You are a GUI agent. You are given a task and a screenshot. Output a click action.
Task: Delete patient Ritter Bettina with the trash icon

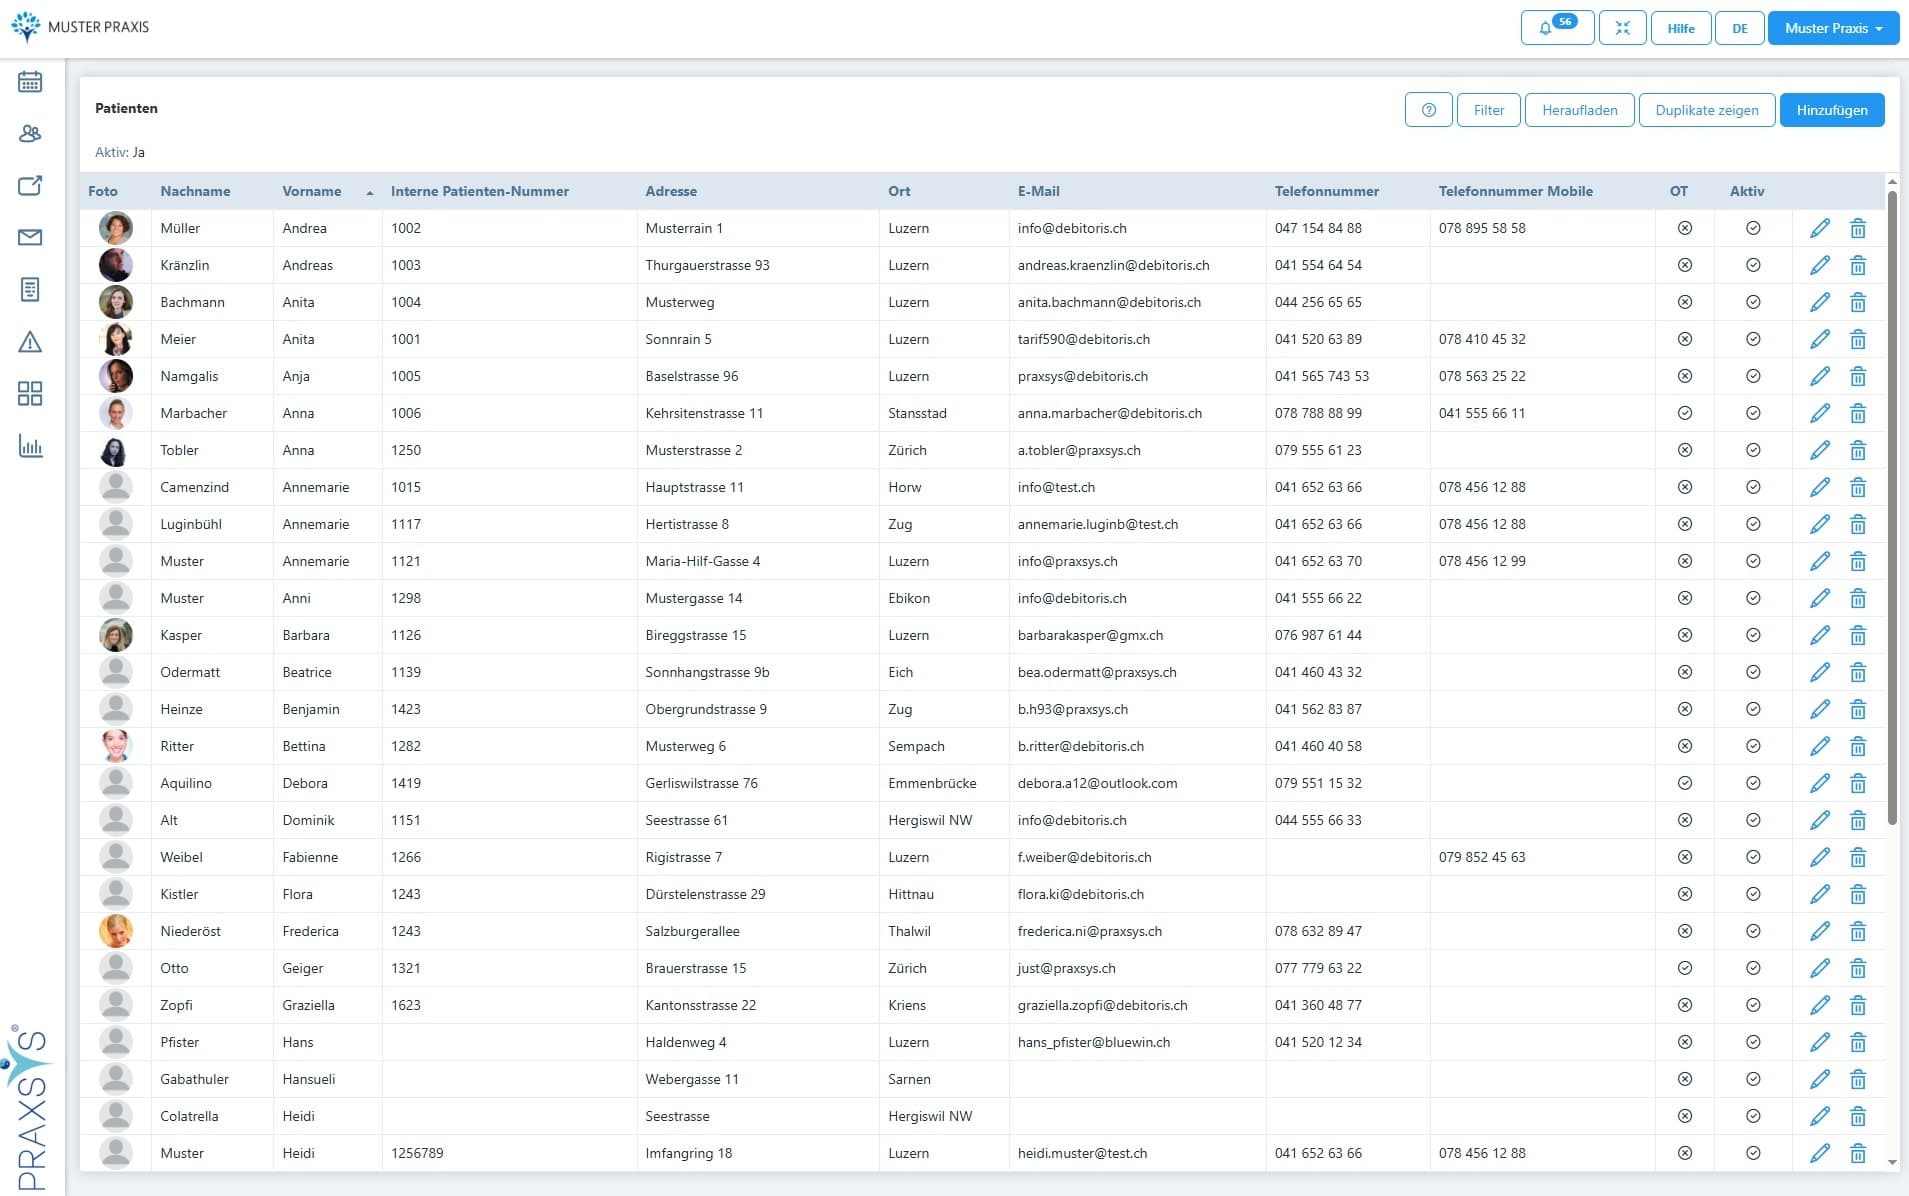click(x=1858, y=746)
